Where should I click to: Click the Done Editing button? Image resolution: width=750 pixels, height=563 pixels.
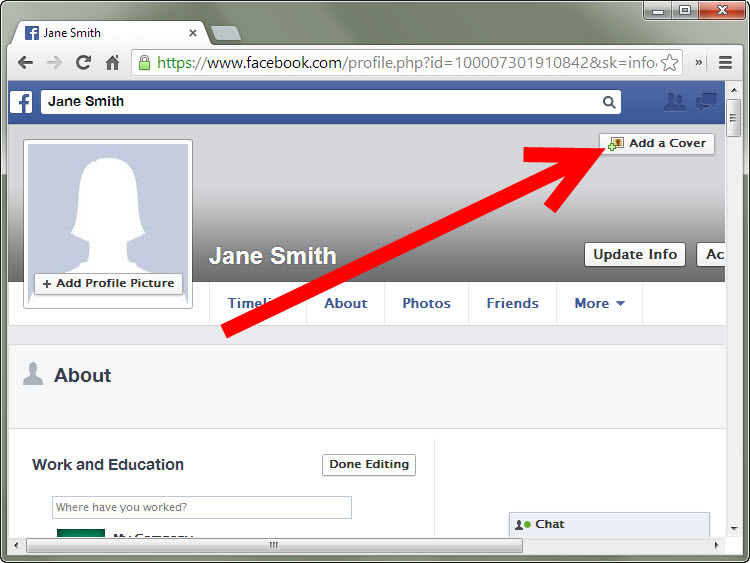[x=369, y=465]
